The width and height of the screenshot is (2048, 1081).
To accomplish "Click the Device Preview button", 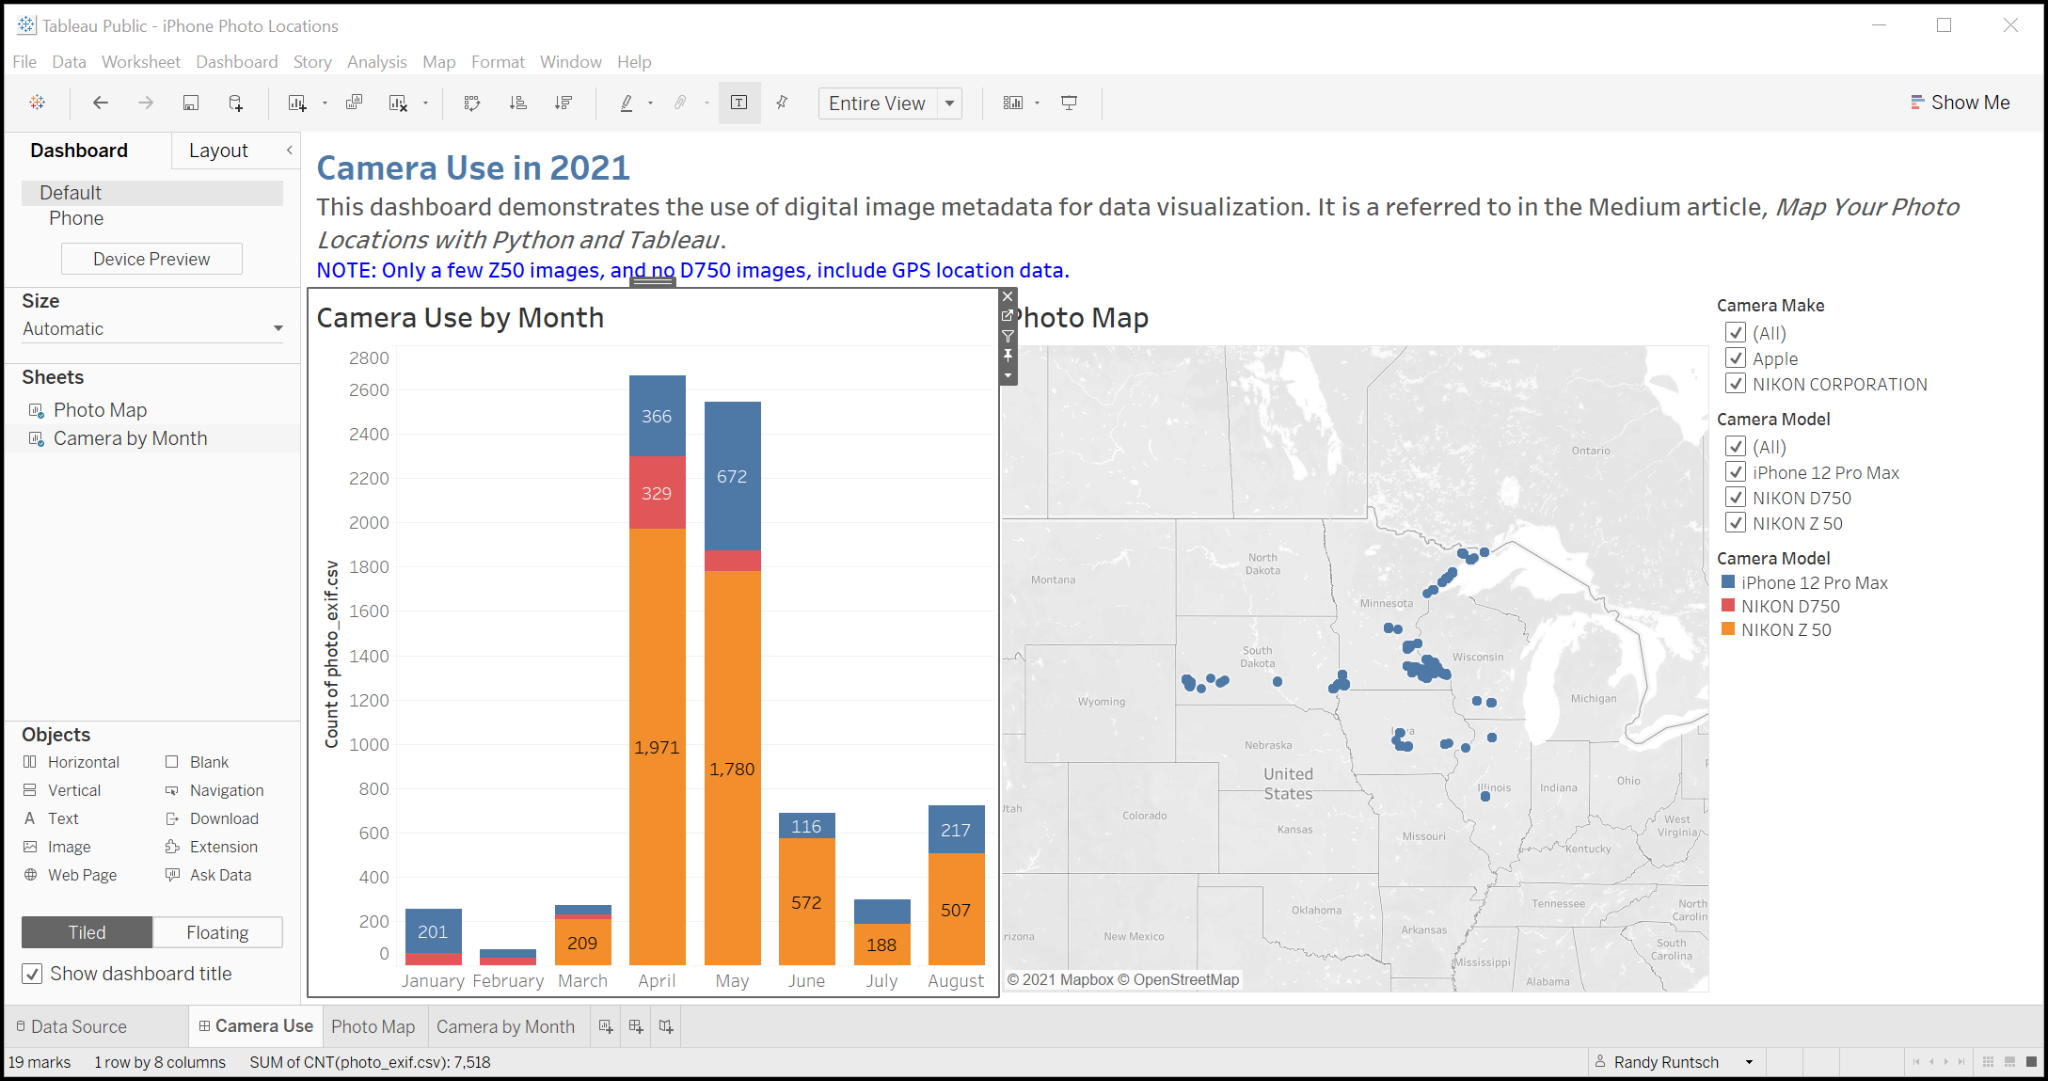I will point(152,259).
